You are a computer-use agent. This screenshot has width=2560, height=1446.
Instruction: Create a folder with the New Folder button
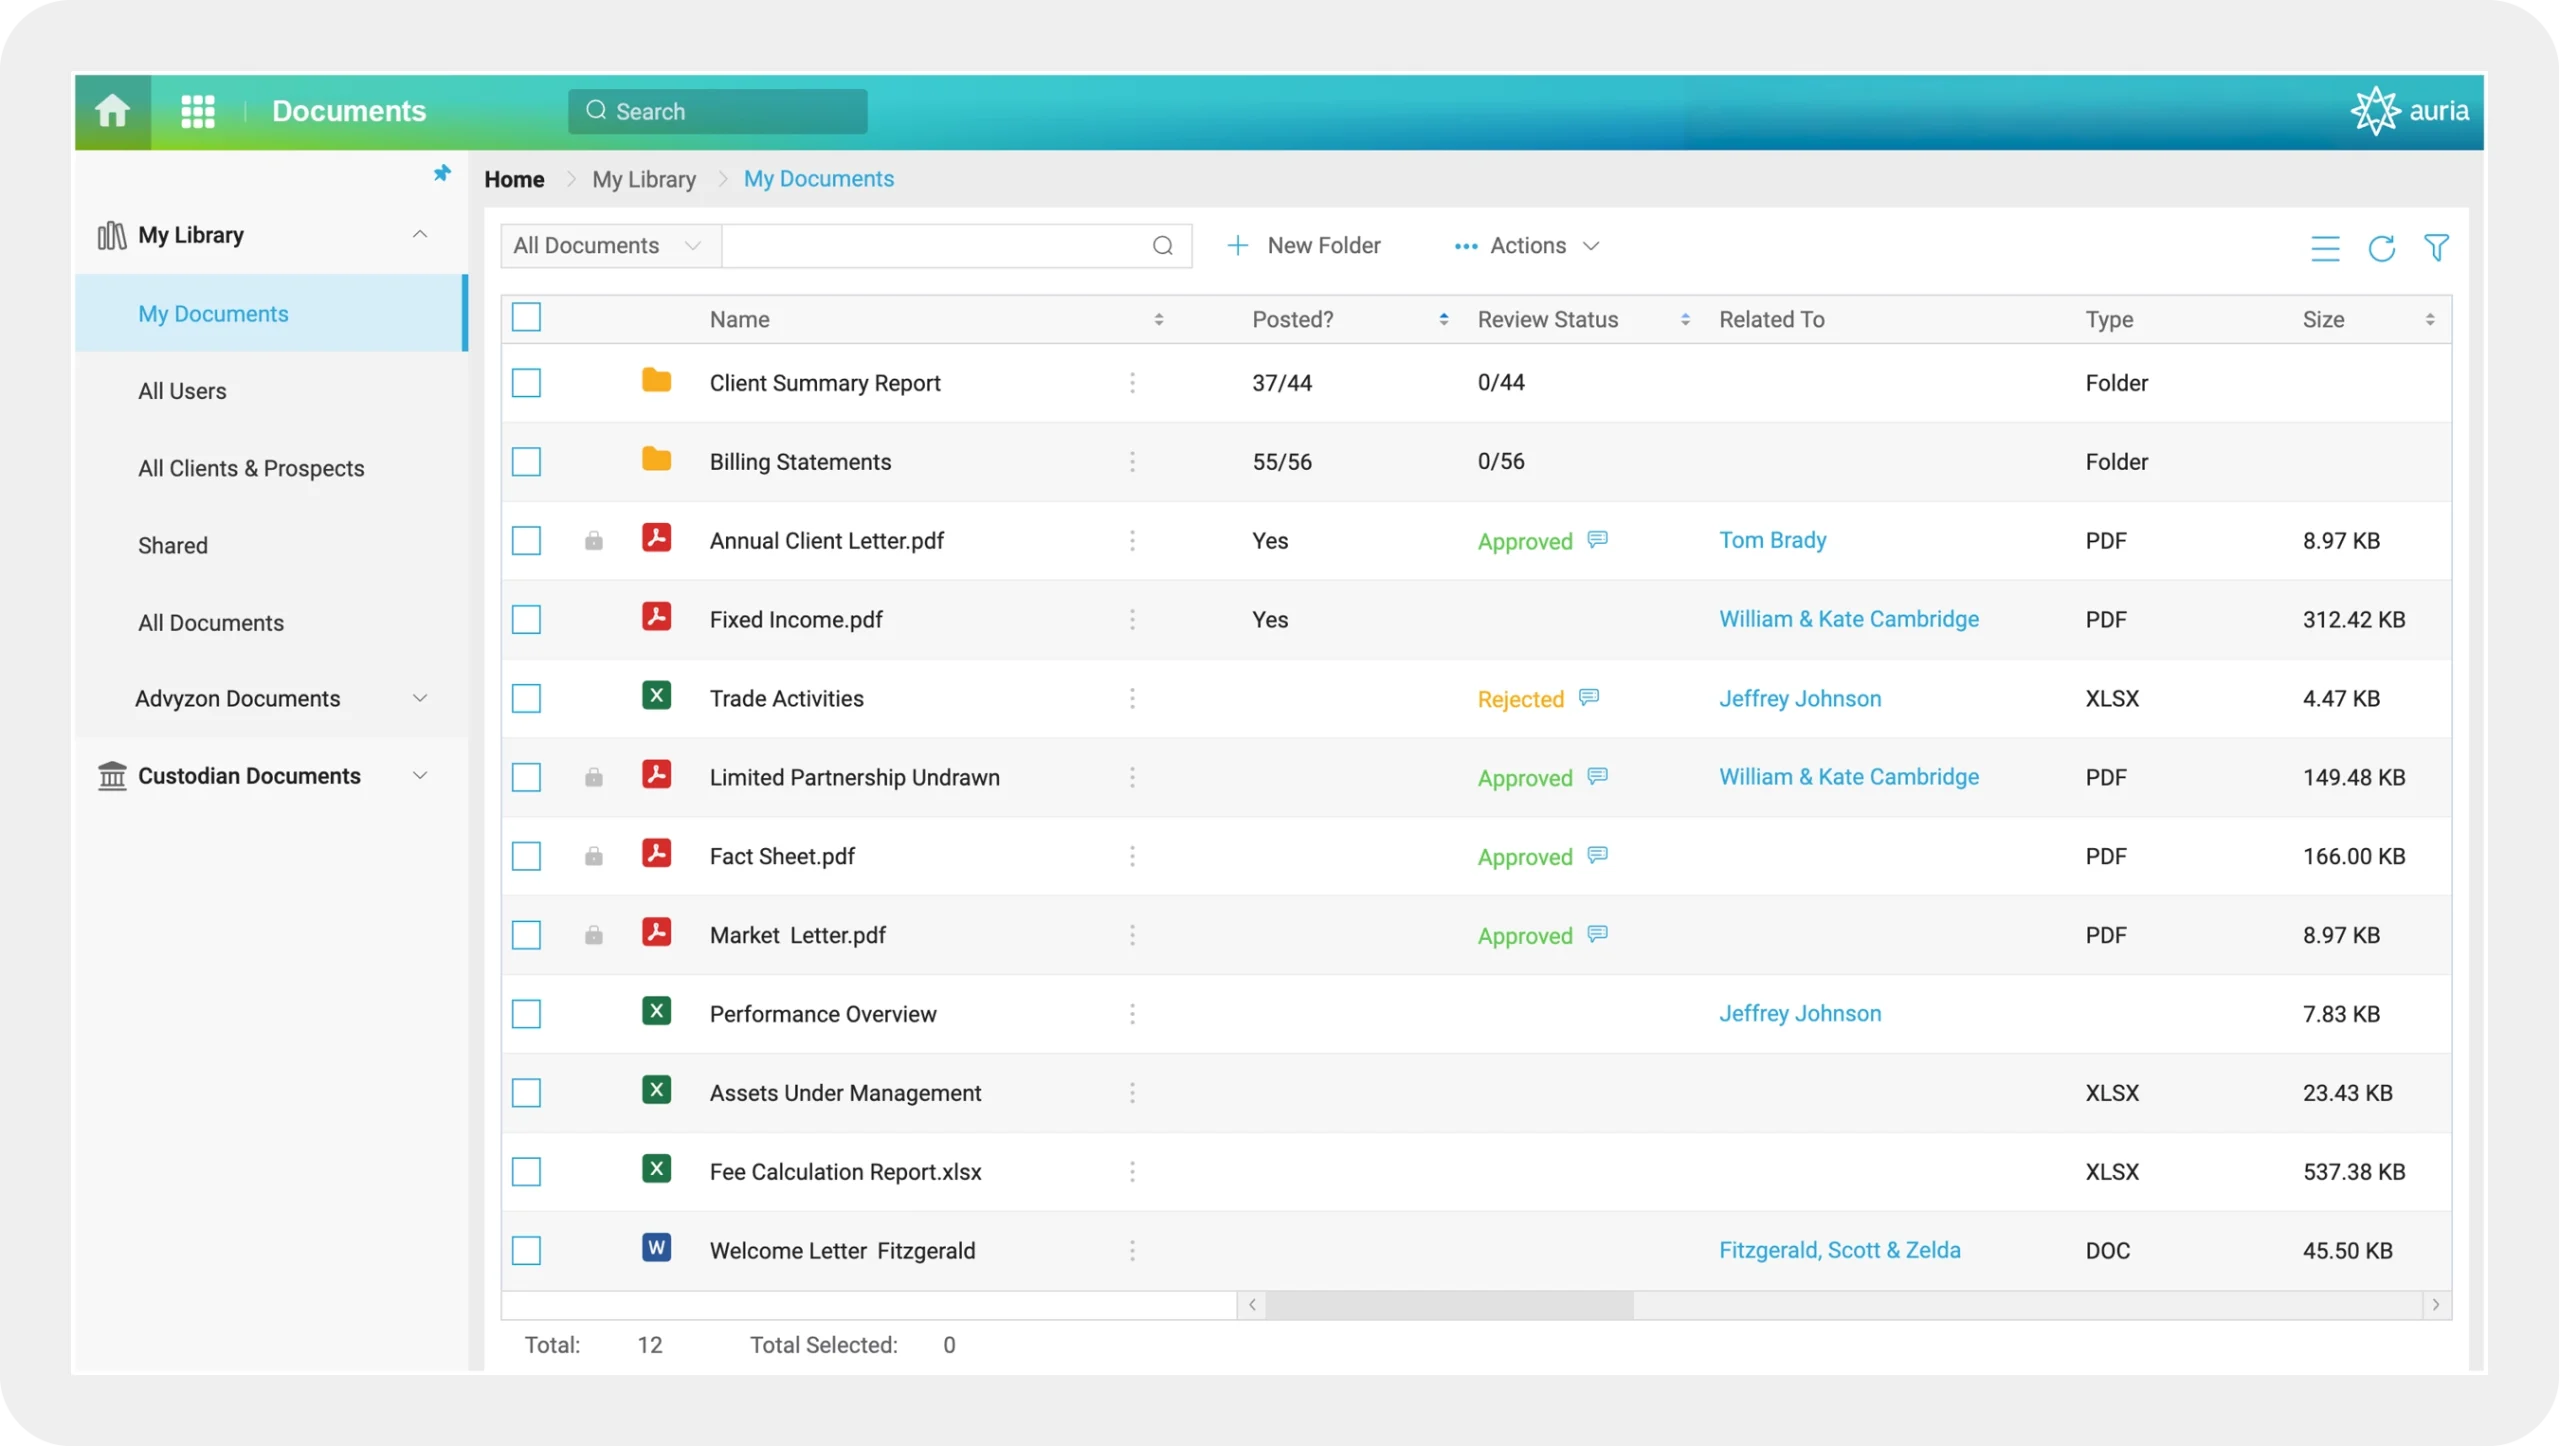point(1305,245)
